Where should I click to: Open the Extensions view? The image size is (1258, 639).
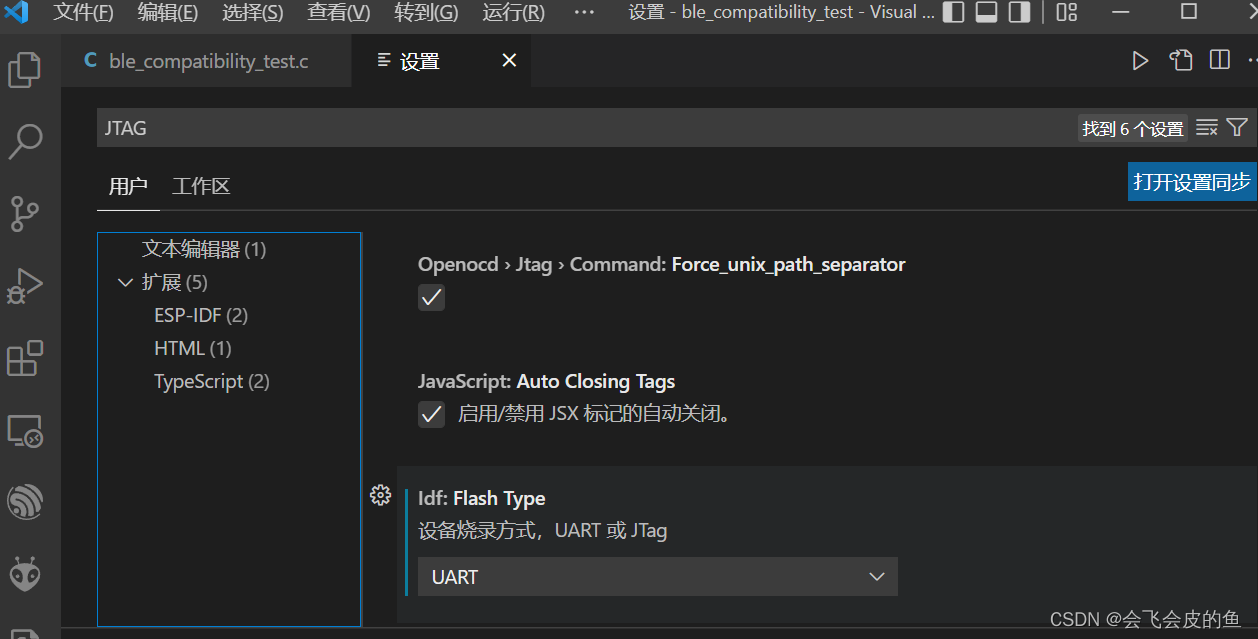24,358
